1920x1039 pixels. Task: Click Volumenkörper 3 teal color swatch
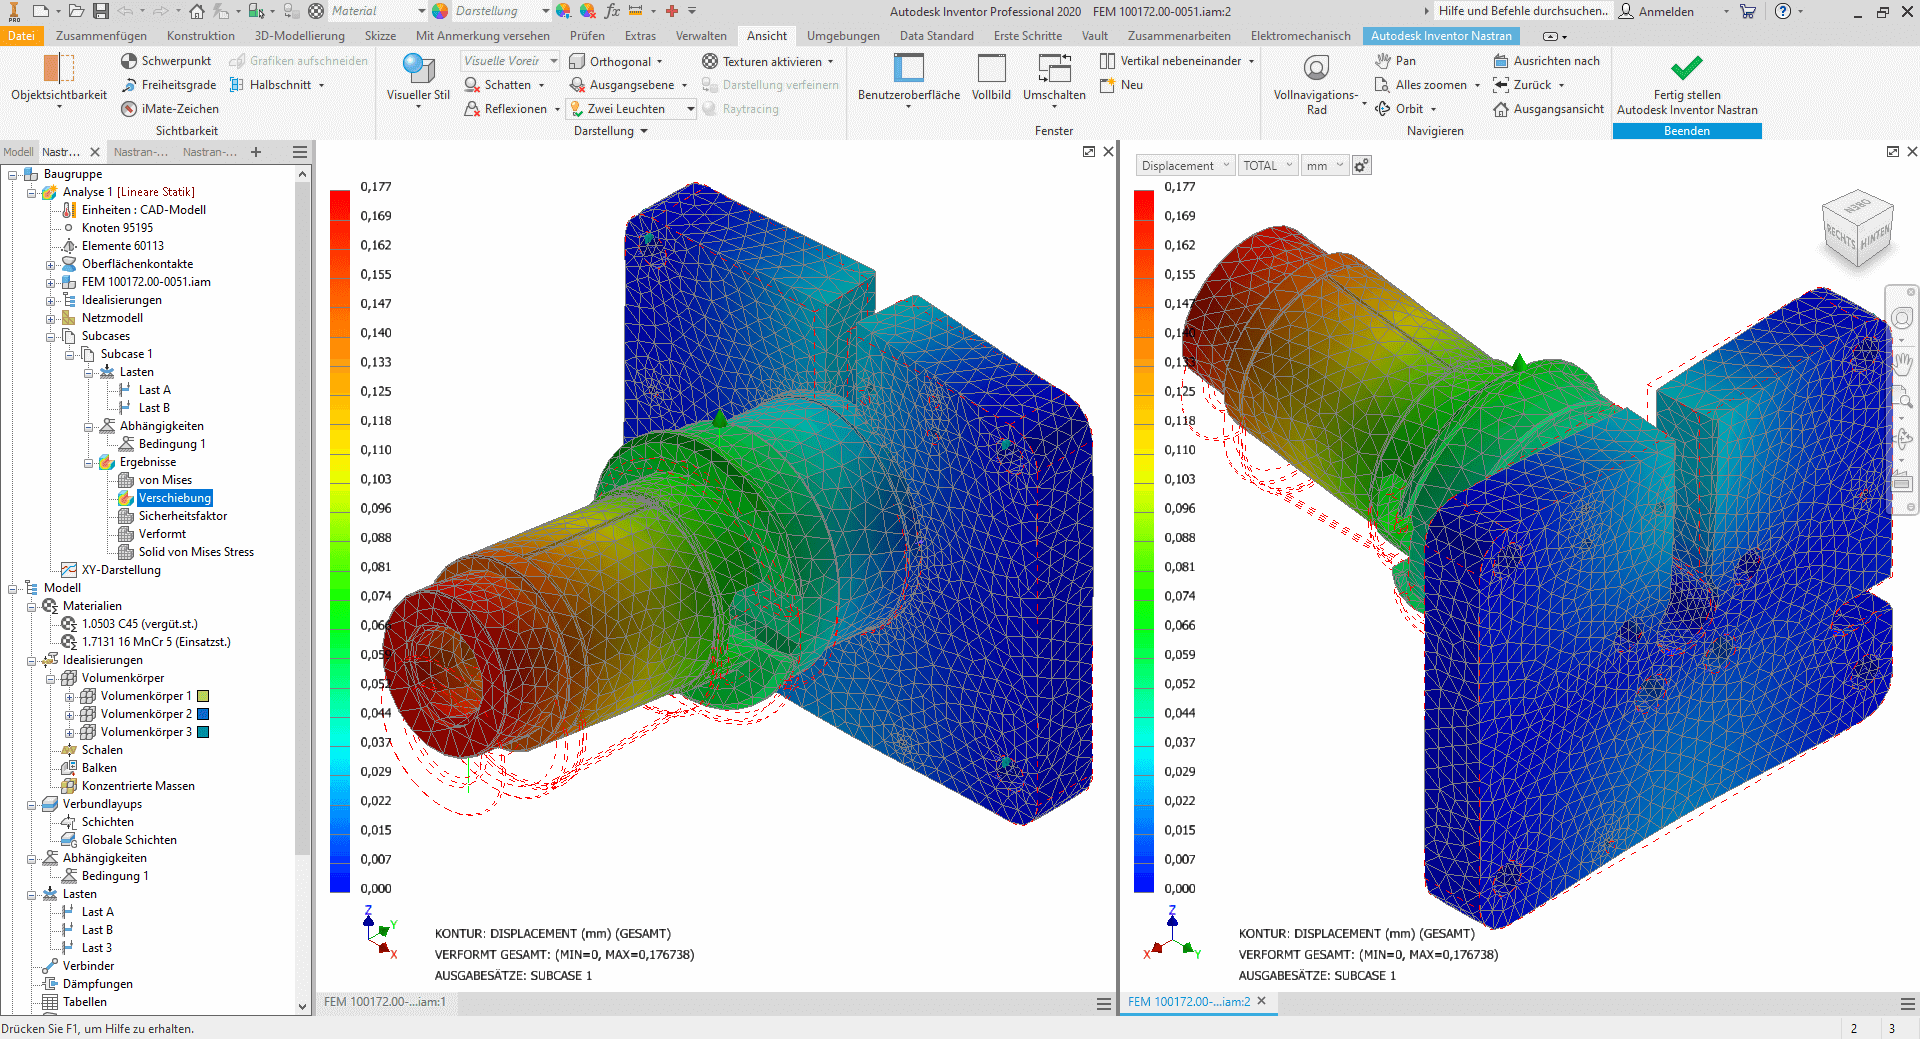[203, 732]
